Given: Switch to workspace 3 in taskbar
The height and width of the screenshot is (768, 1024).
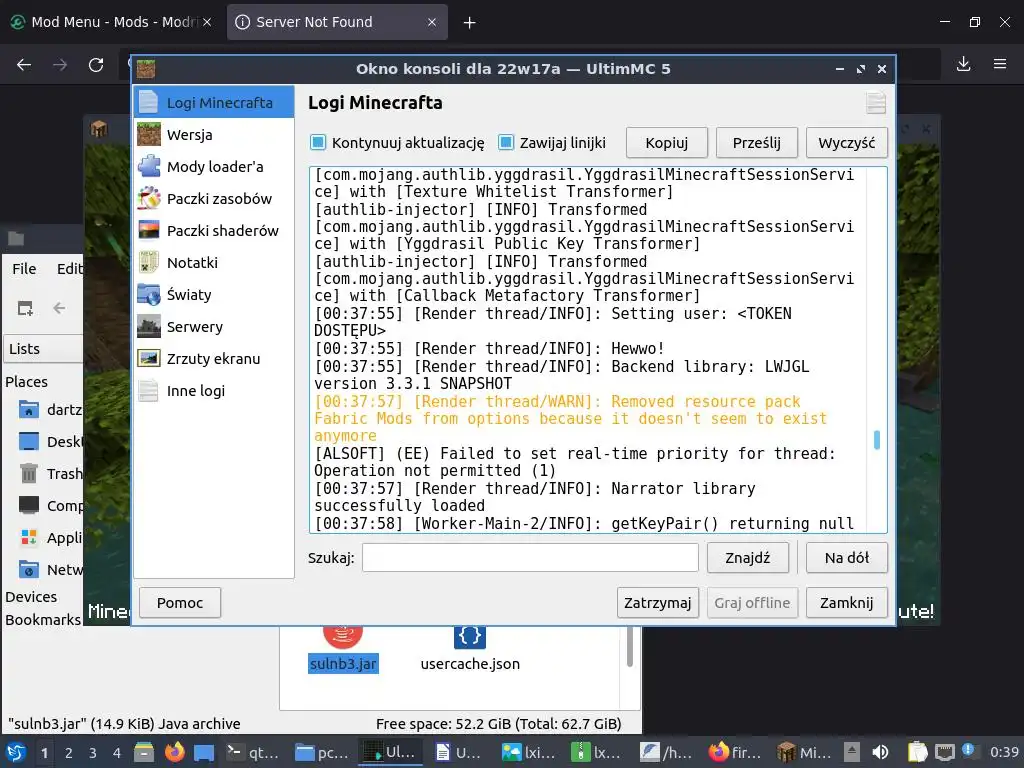Looking at the screenshot, I should [93, 753].
